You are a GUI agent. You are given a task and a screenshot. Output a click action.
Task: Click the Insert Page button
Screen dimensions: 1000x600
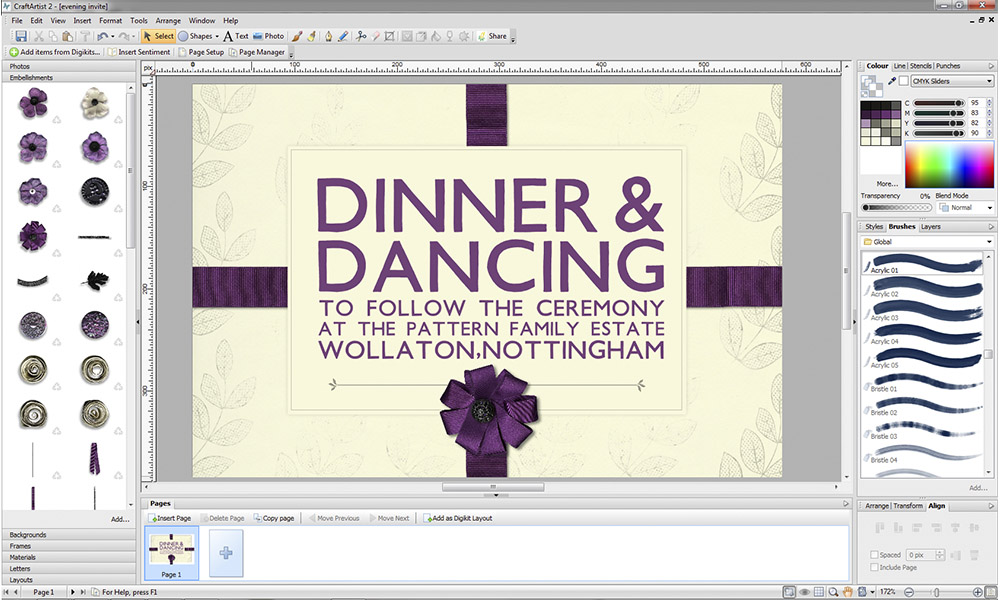170,518
